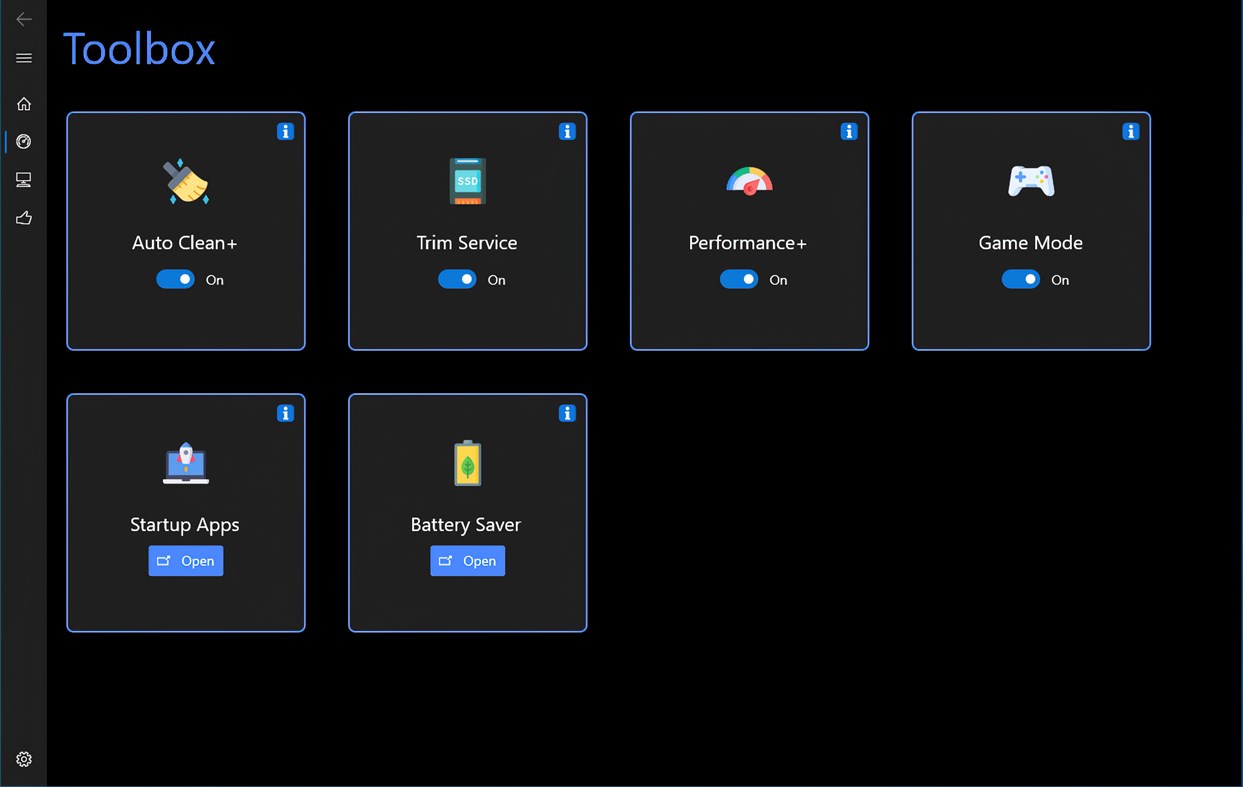Show Battery Saver details via its info icon
Screen dimensions: 1243x787
point(567,413)
